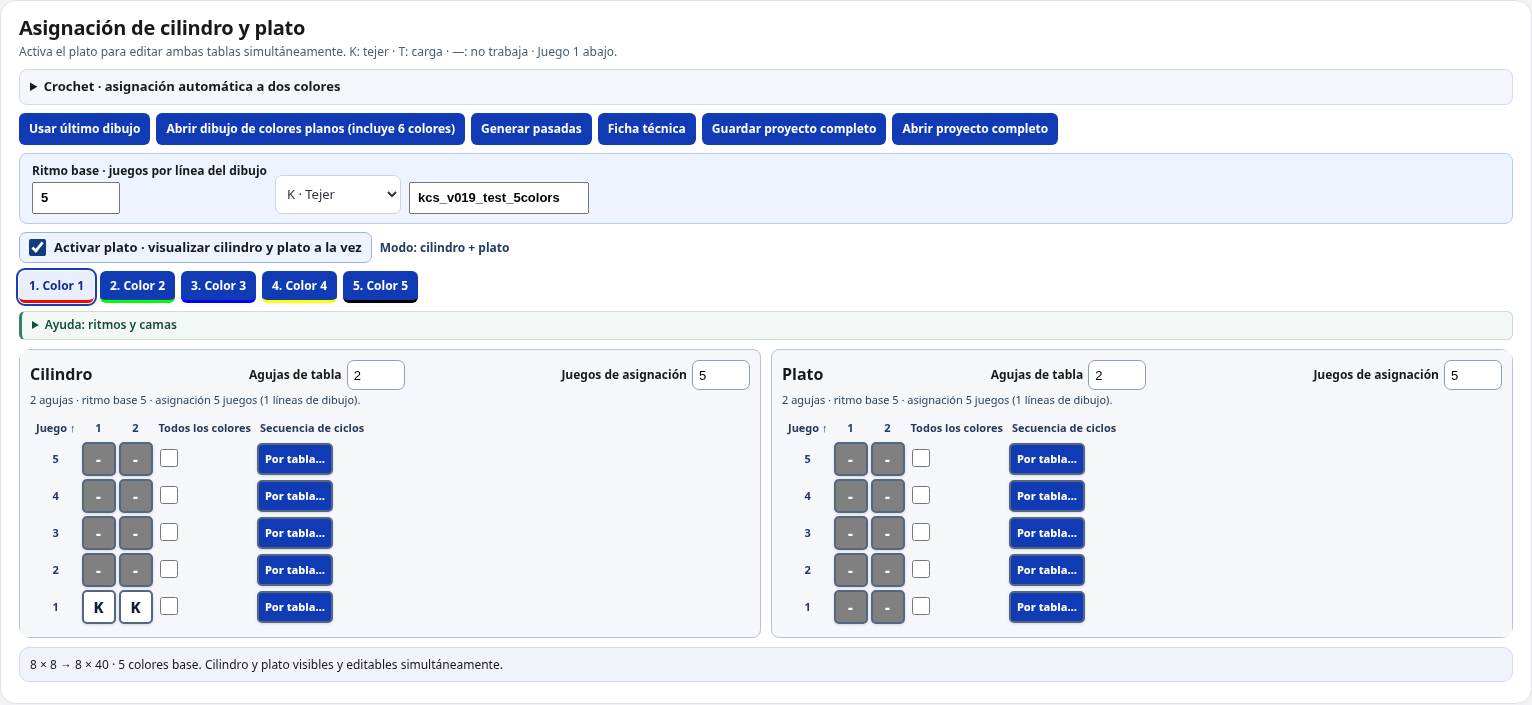1532x705 pixels.
Task: Open 'Ficha técnica'
Action: click(x=647, y=129)
